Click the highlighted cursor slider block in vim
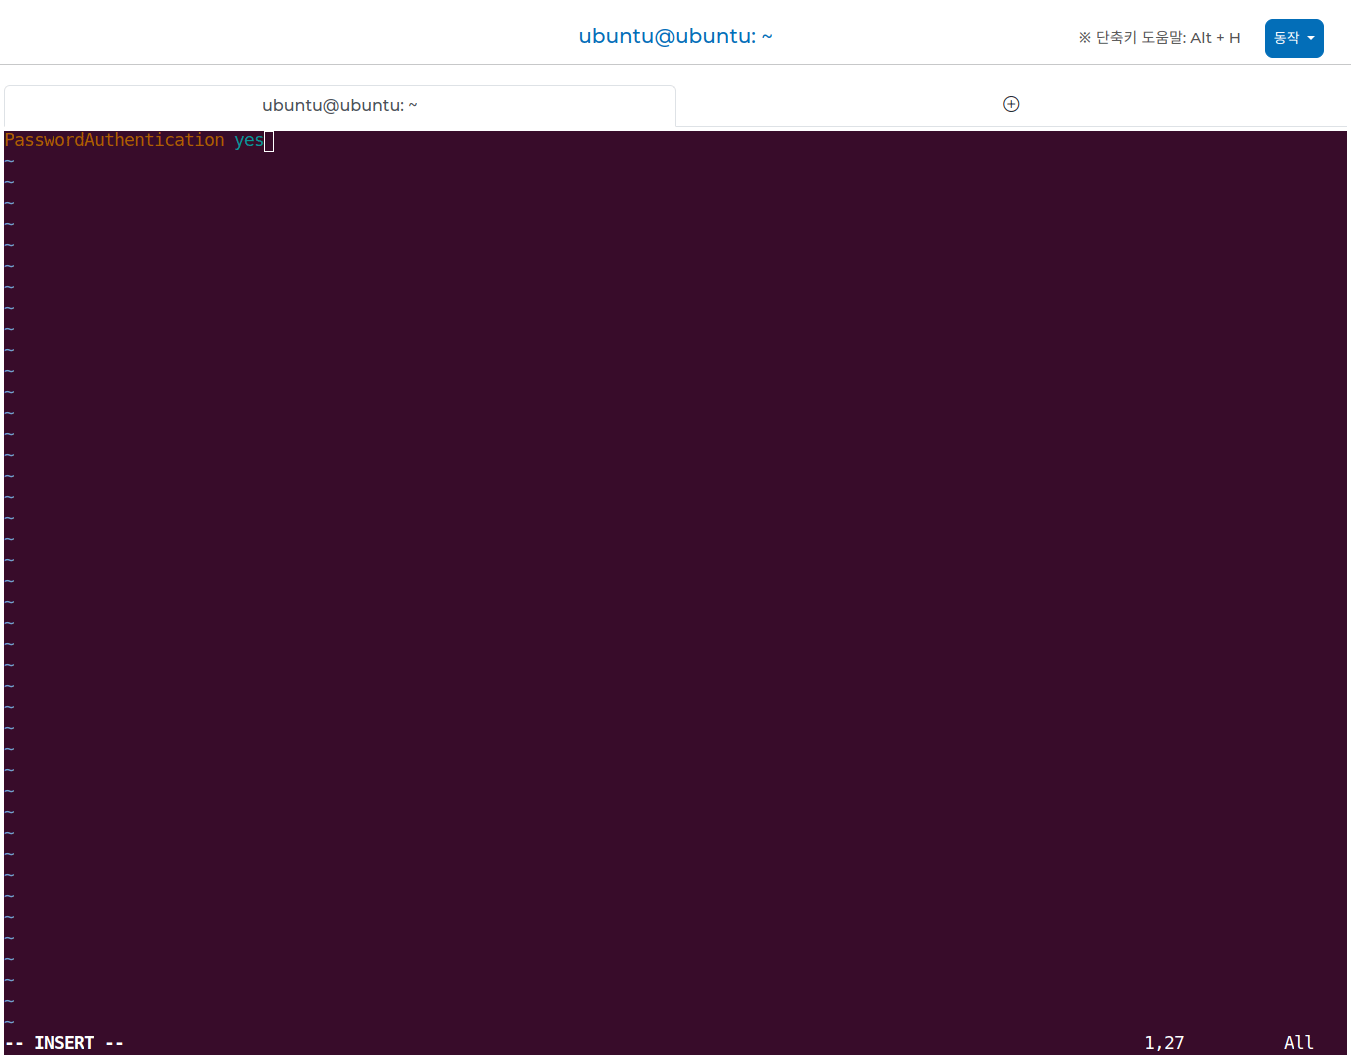The image size is (1351, 1055). point(269,141)
